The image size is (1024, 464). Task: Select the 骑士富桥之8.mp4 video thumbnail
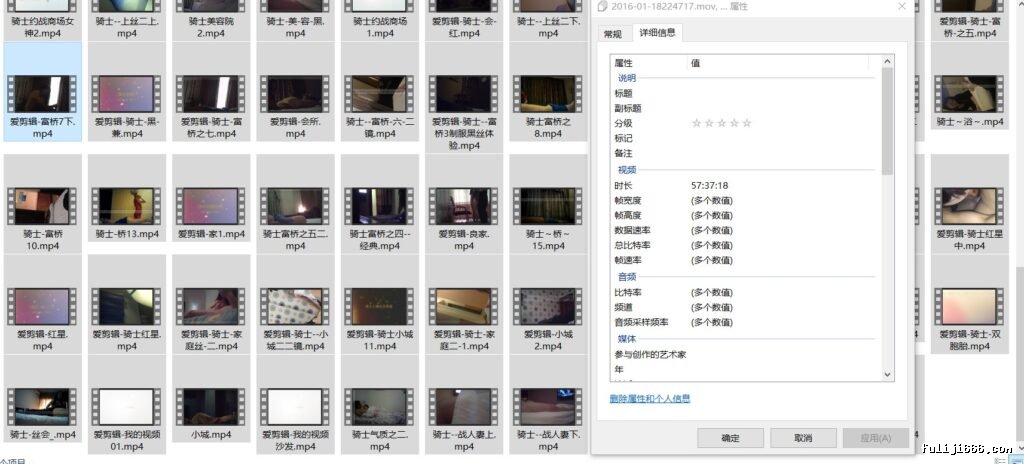point(548,93)
